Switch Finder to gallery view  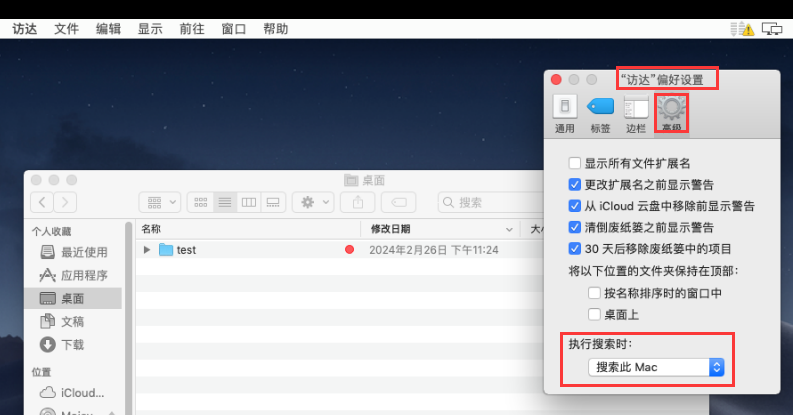273,202
